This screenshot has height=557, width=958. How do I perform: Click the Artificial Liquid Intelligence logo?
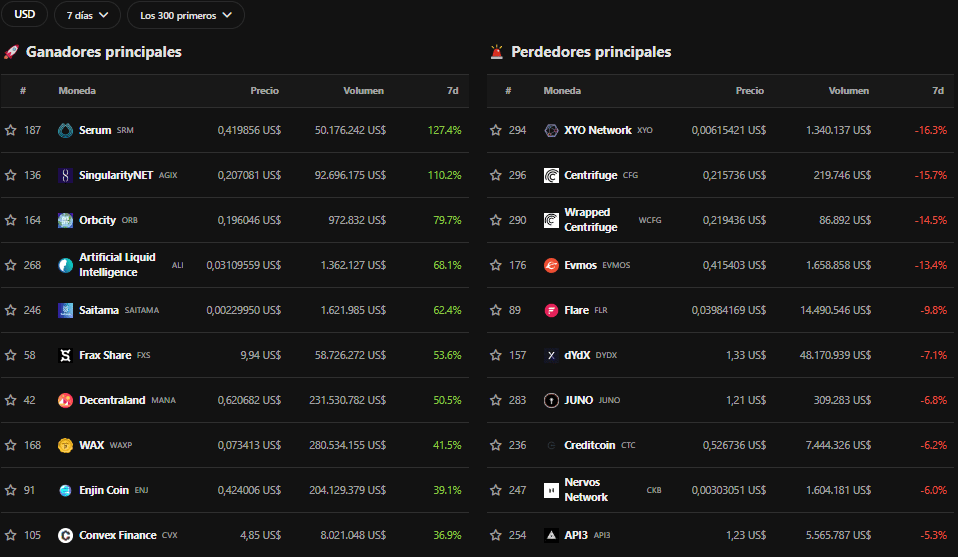(x=65, y=265)
